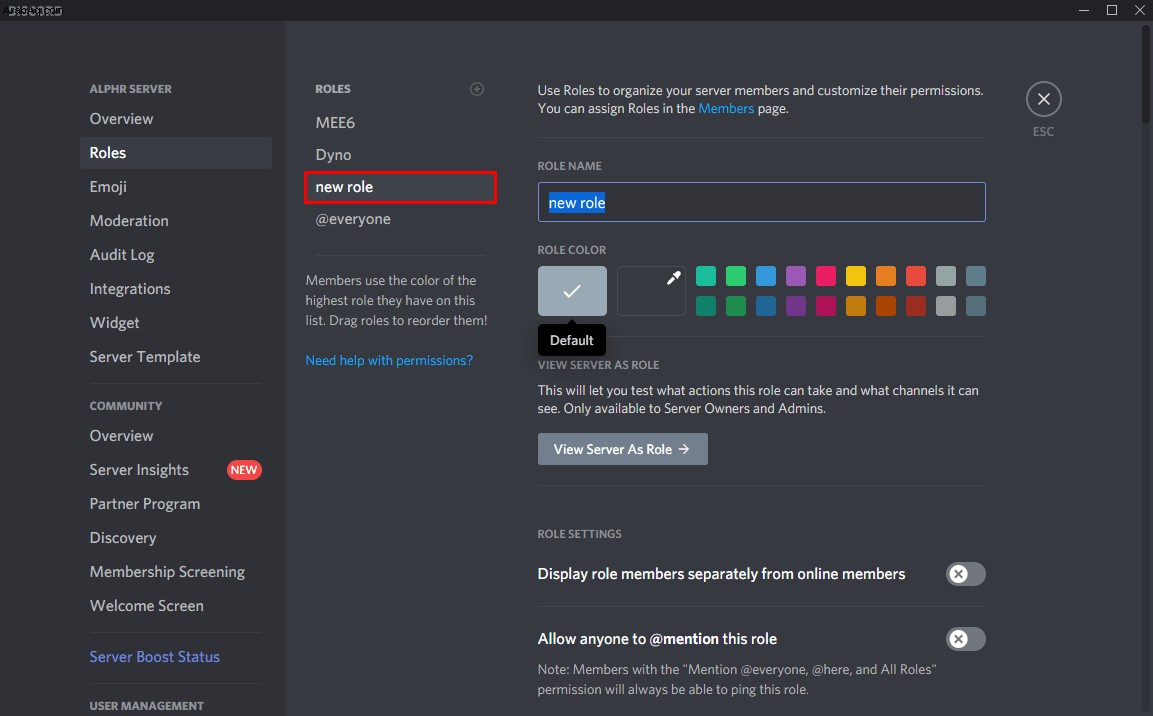Click the add role plus icon
The image size is (1153, 716).
(476, 89)
